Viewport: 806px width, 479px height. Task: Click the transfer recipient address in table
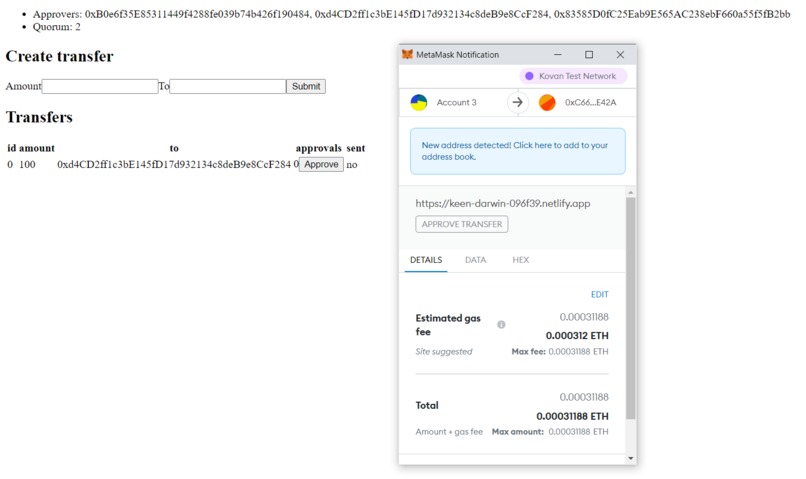(x=174, y=164)
